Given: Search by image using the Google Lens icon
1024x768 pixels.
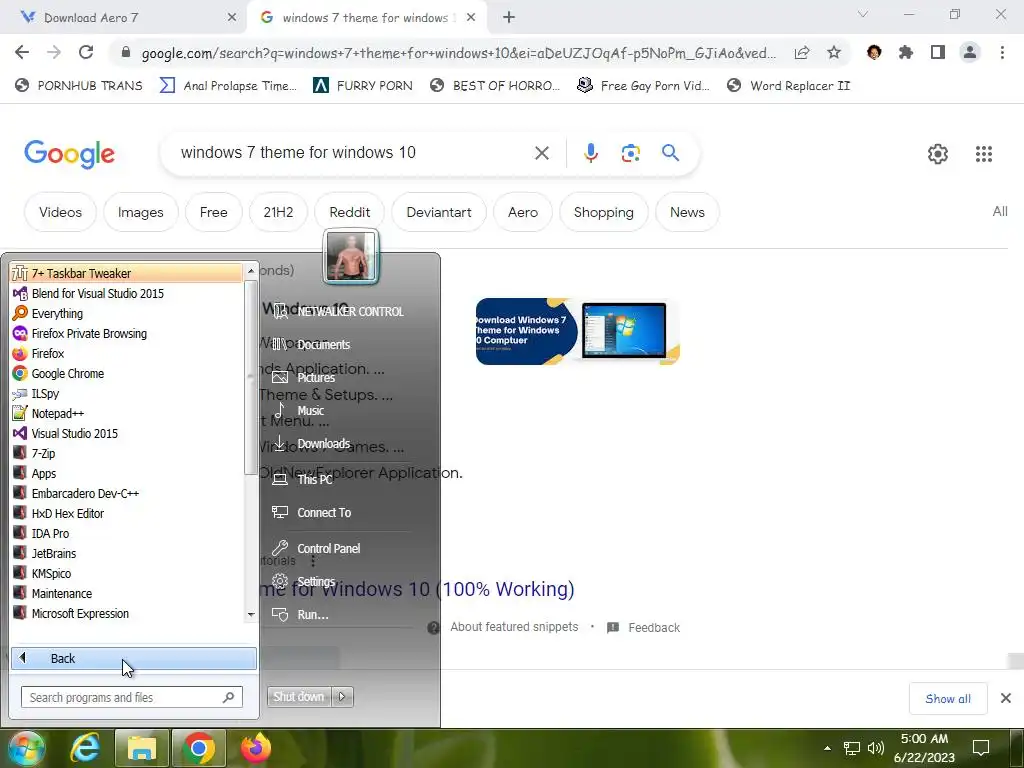Looking at the screenshot, I should point(630,153).
